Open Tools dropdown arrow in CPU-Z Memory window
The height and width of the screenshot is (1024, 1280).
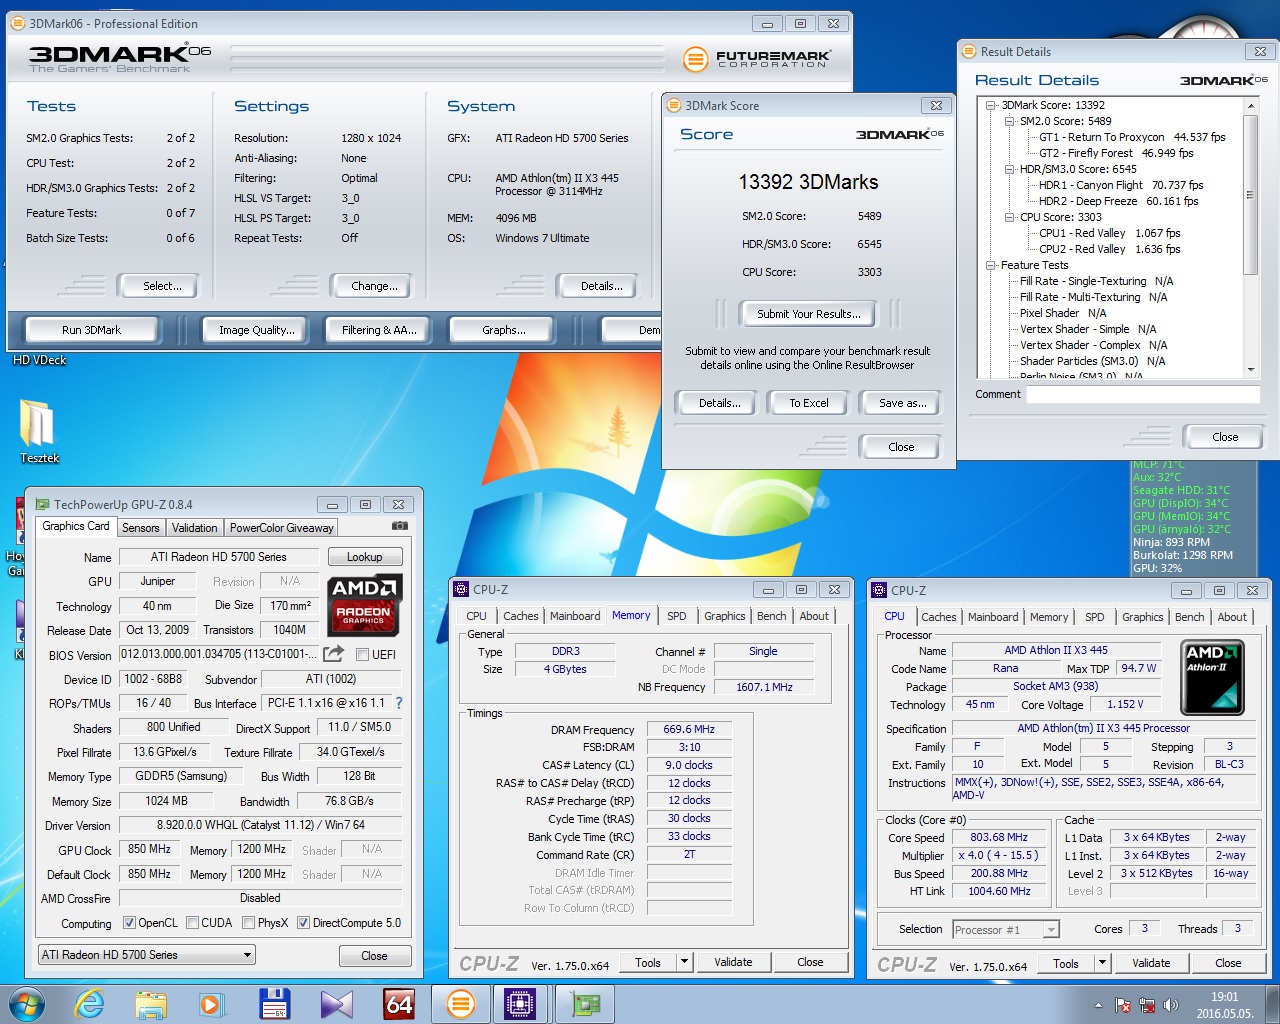coord(685,962)
